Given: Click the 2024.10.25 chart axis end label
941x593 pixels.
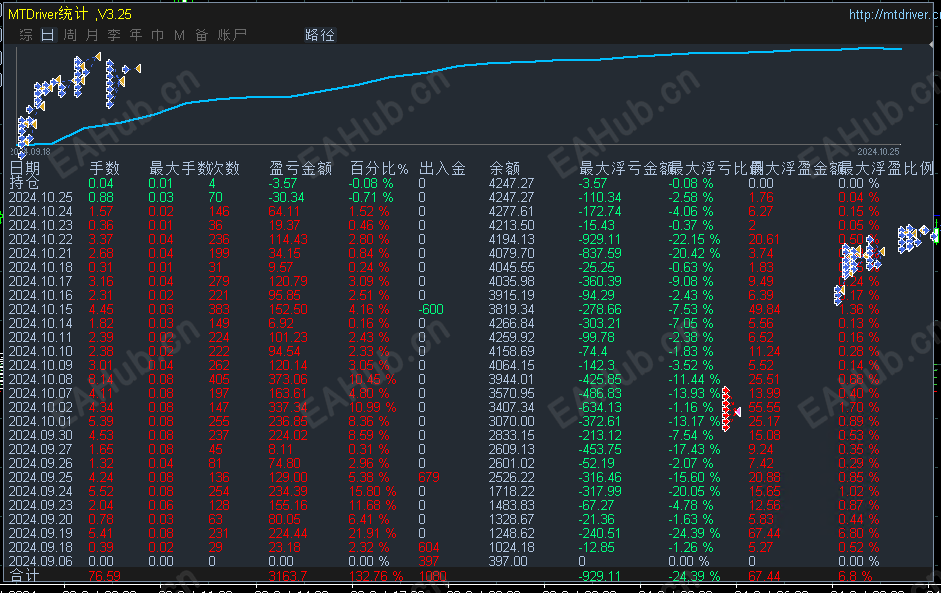Looking at the screenshot, I should 879,152.
